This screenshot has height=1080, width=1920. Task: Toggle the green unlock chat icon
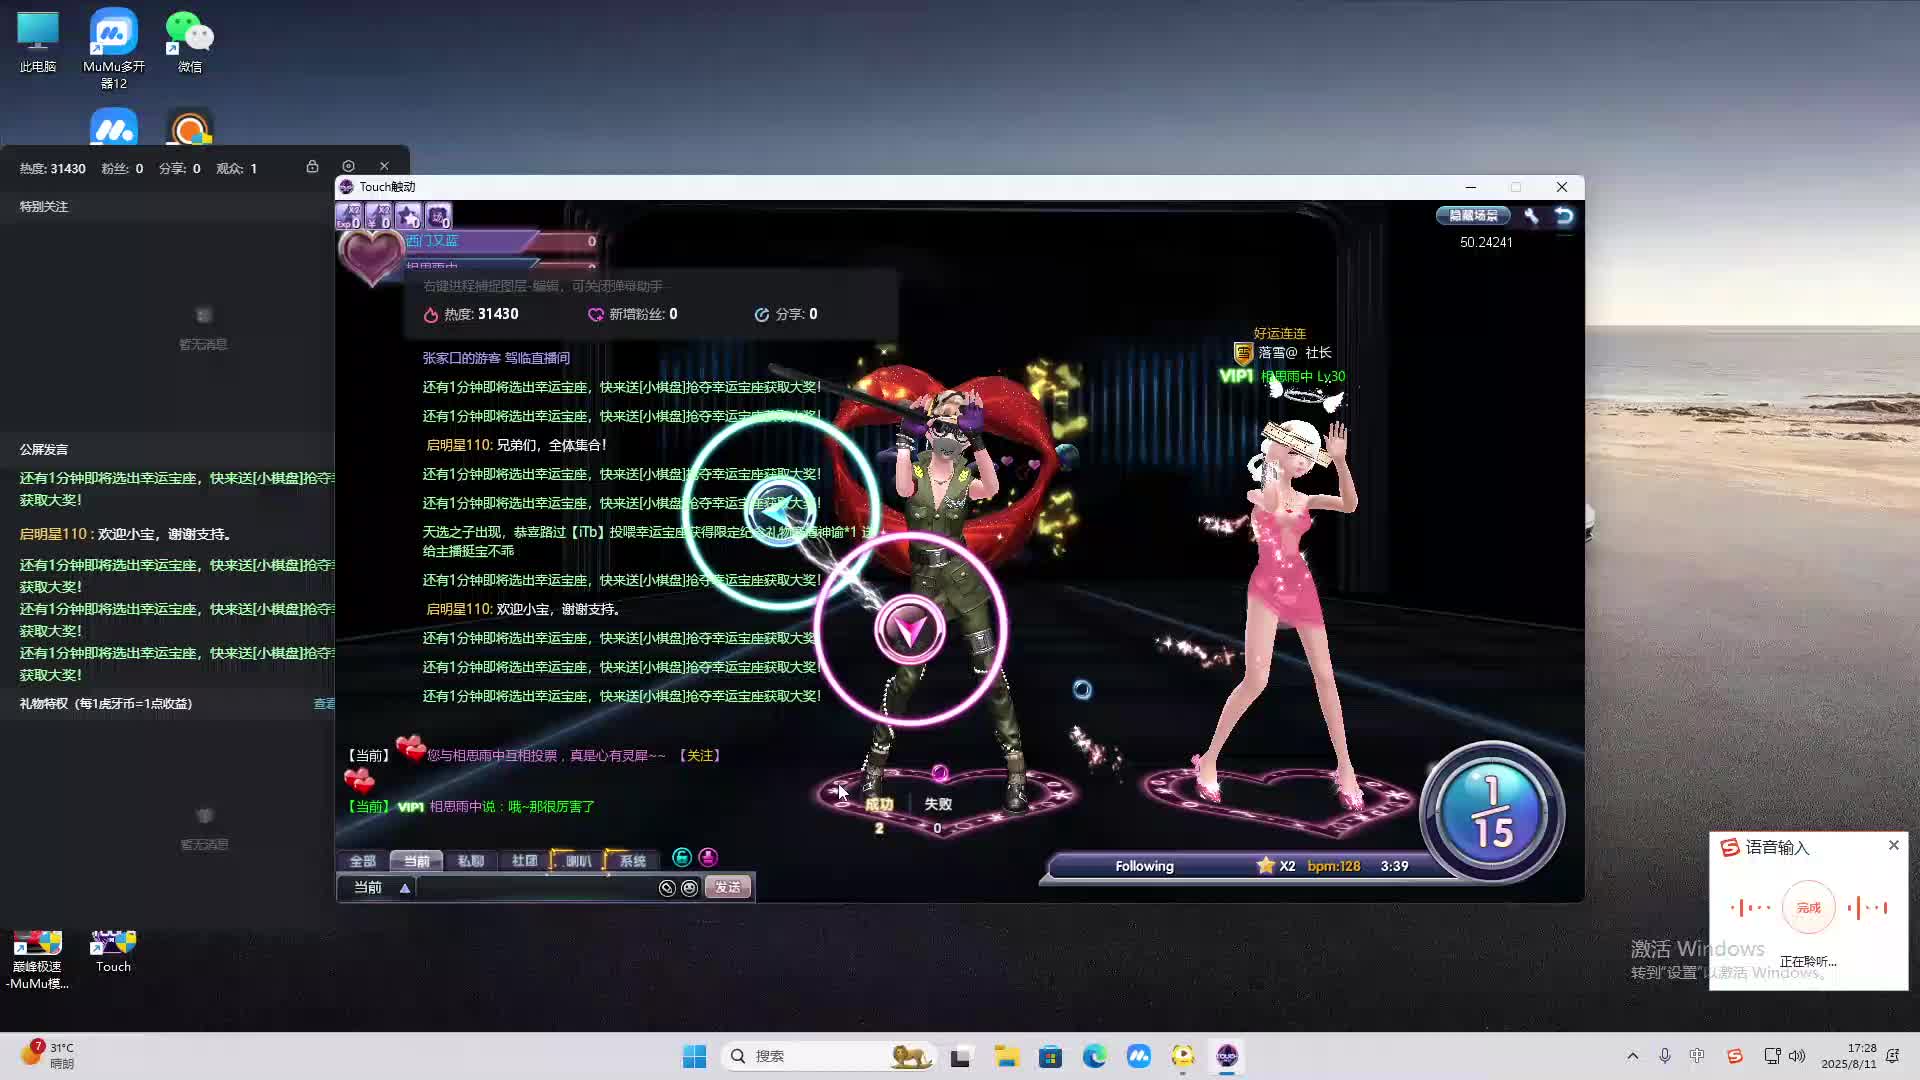[682, 858]
